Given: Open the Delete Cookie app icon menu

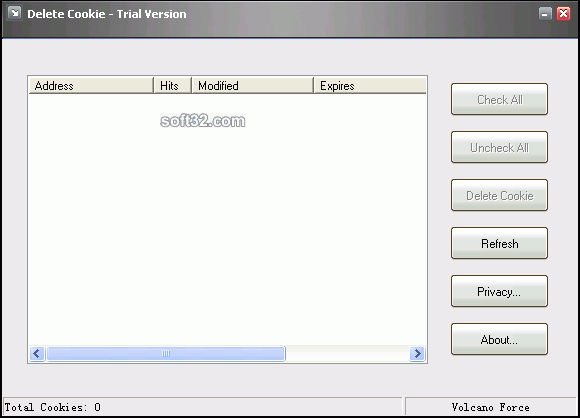Looking at the screenshot, I should 14,13.
